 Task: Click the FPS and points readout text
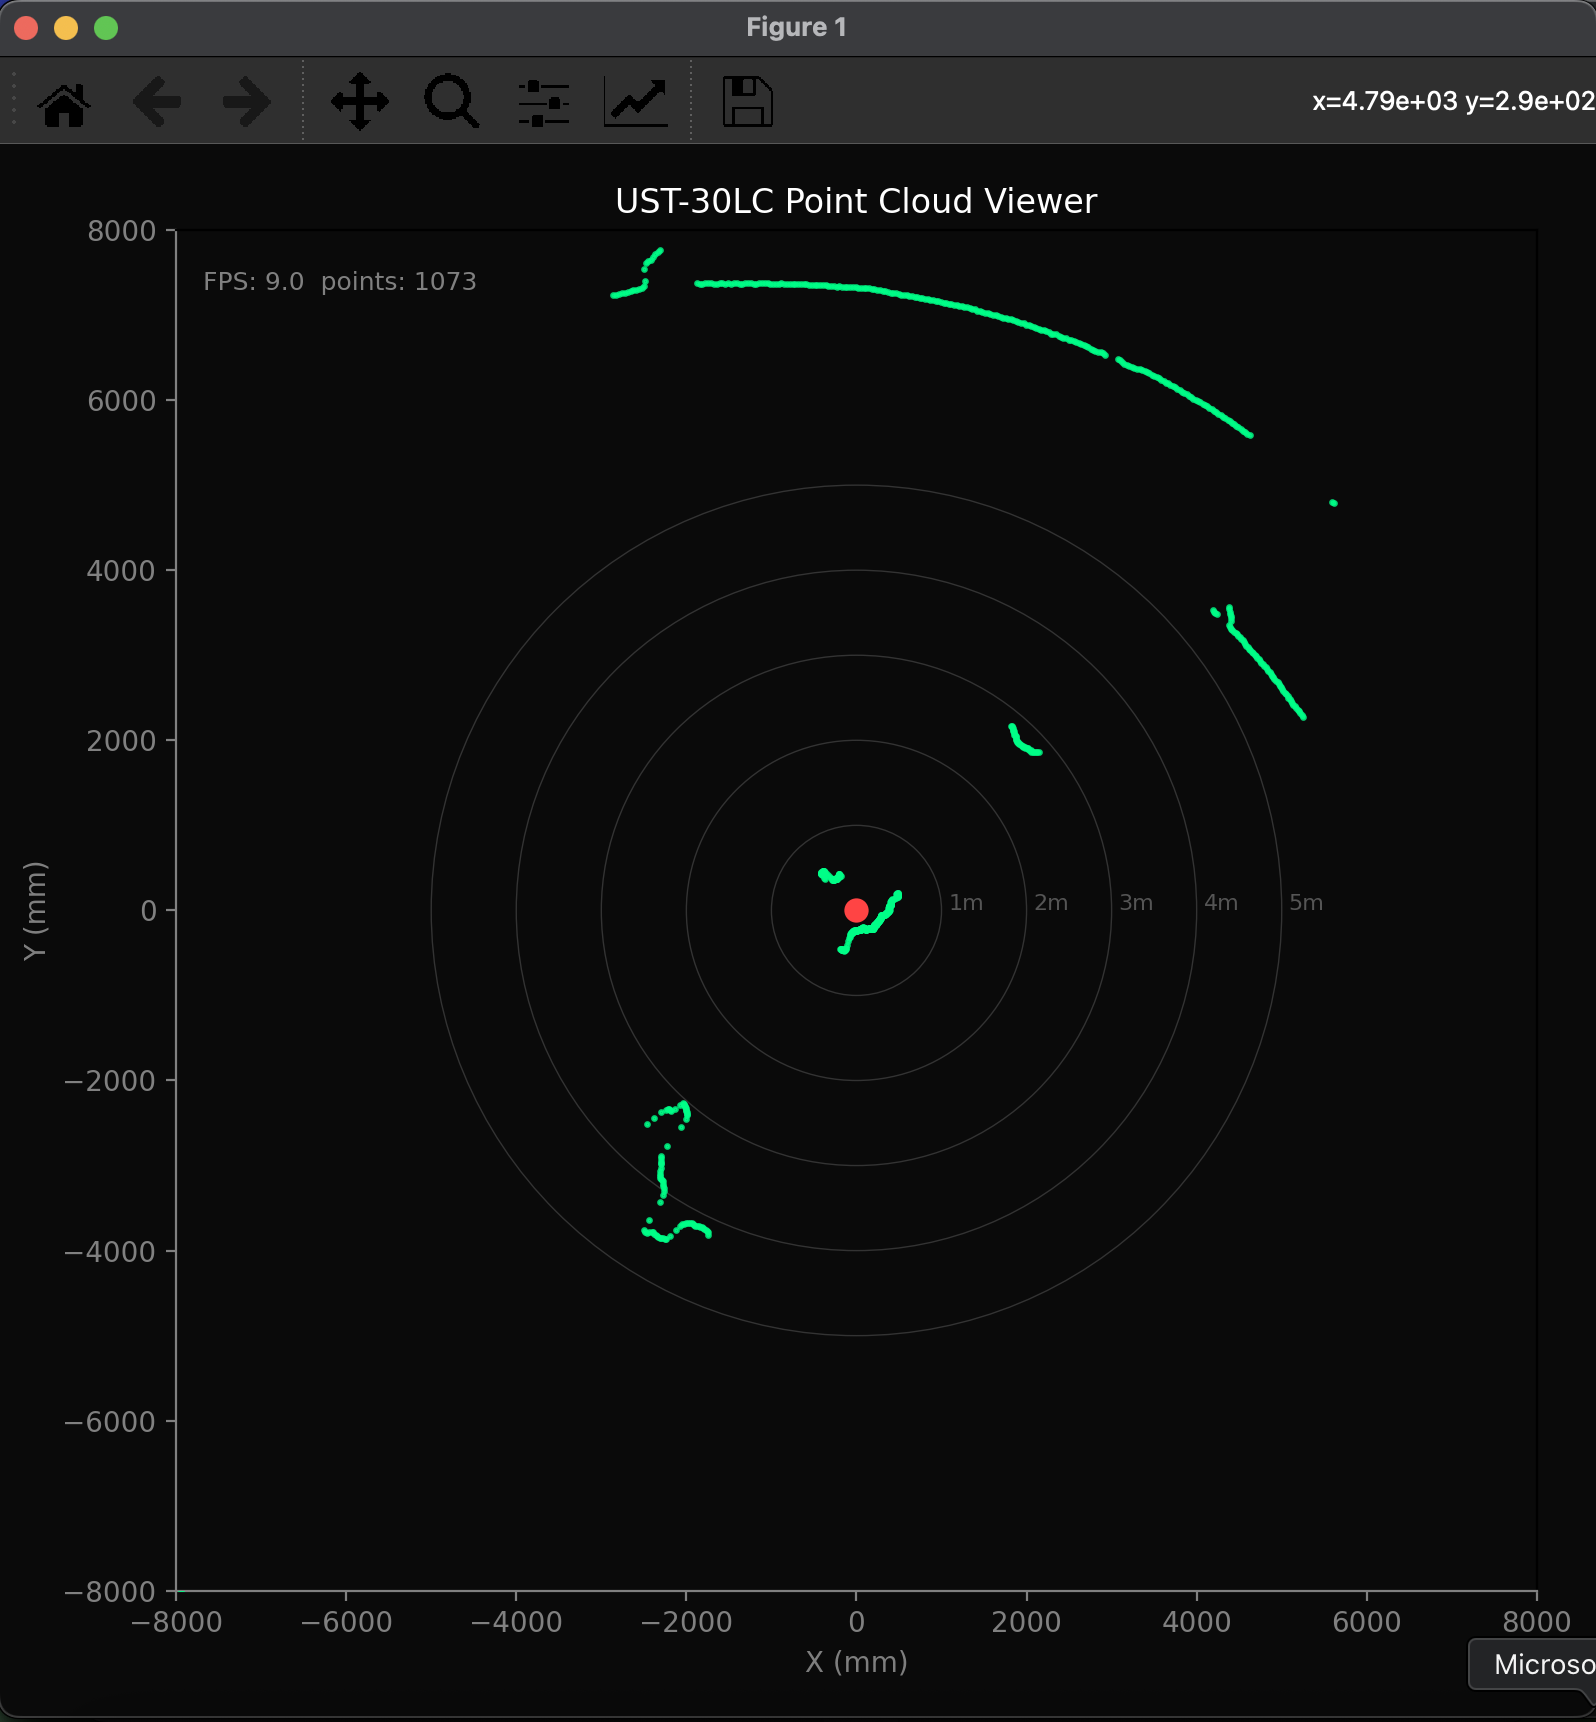pyautogui.click(x=340, y=281)
